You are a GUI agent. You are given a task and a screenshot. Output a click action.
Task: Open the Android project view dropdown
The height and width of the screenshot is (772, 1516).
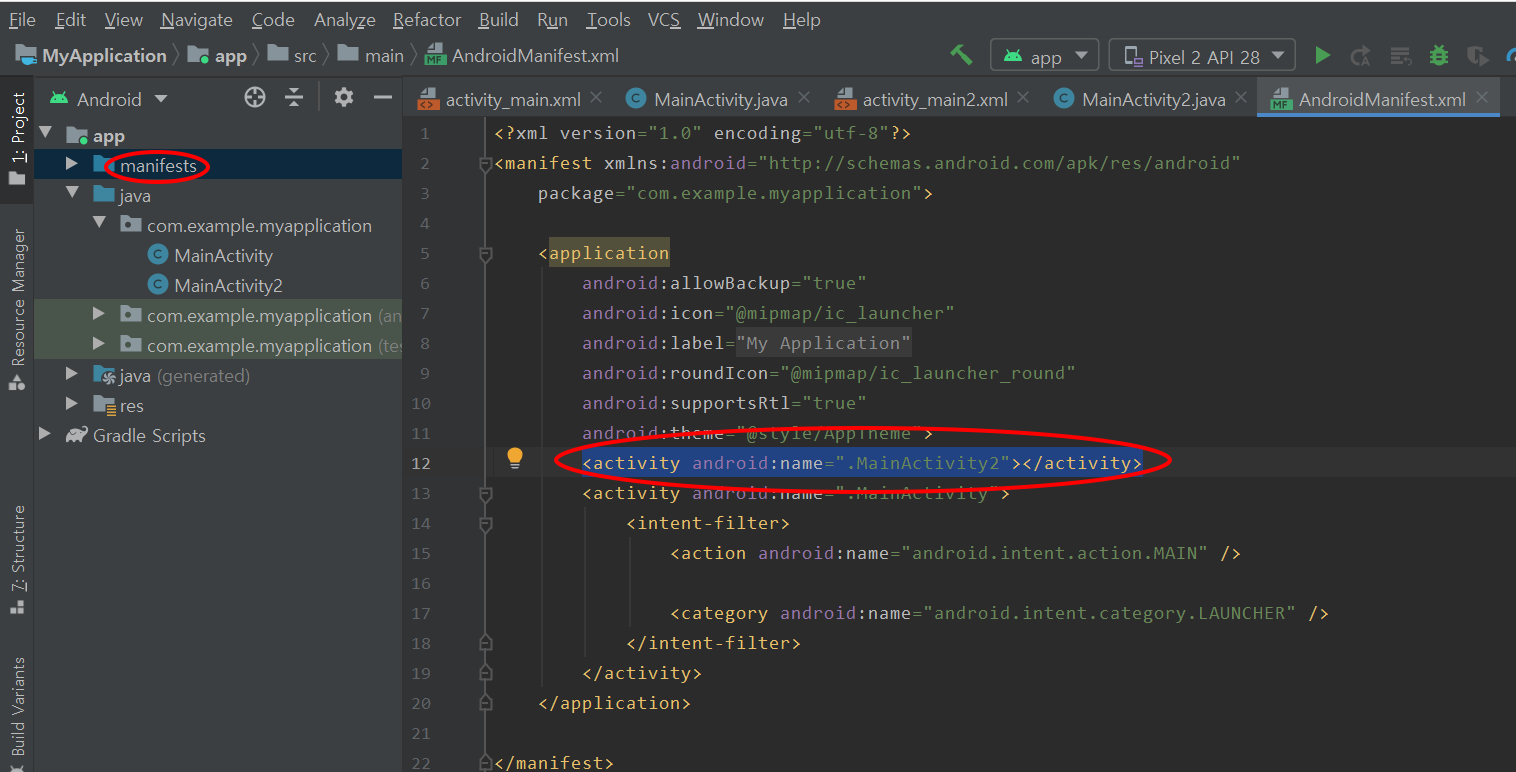[109, 99]
